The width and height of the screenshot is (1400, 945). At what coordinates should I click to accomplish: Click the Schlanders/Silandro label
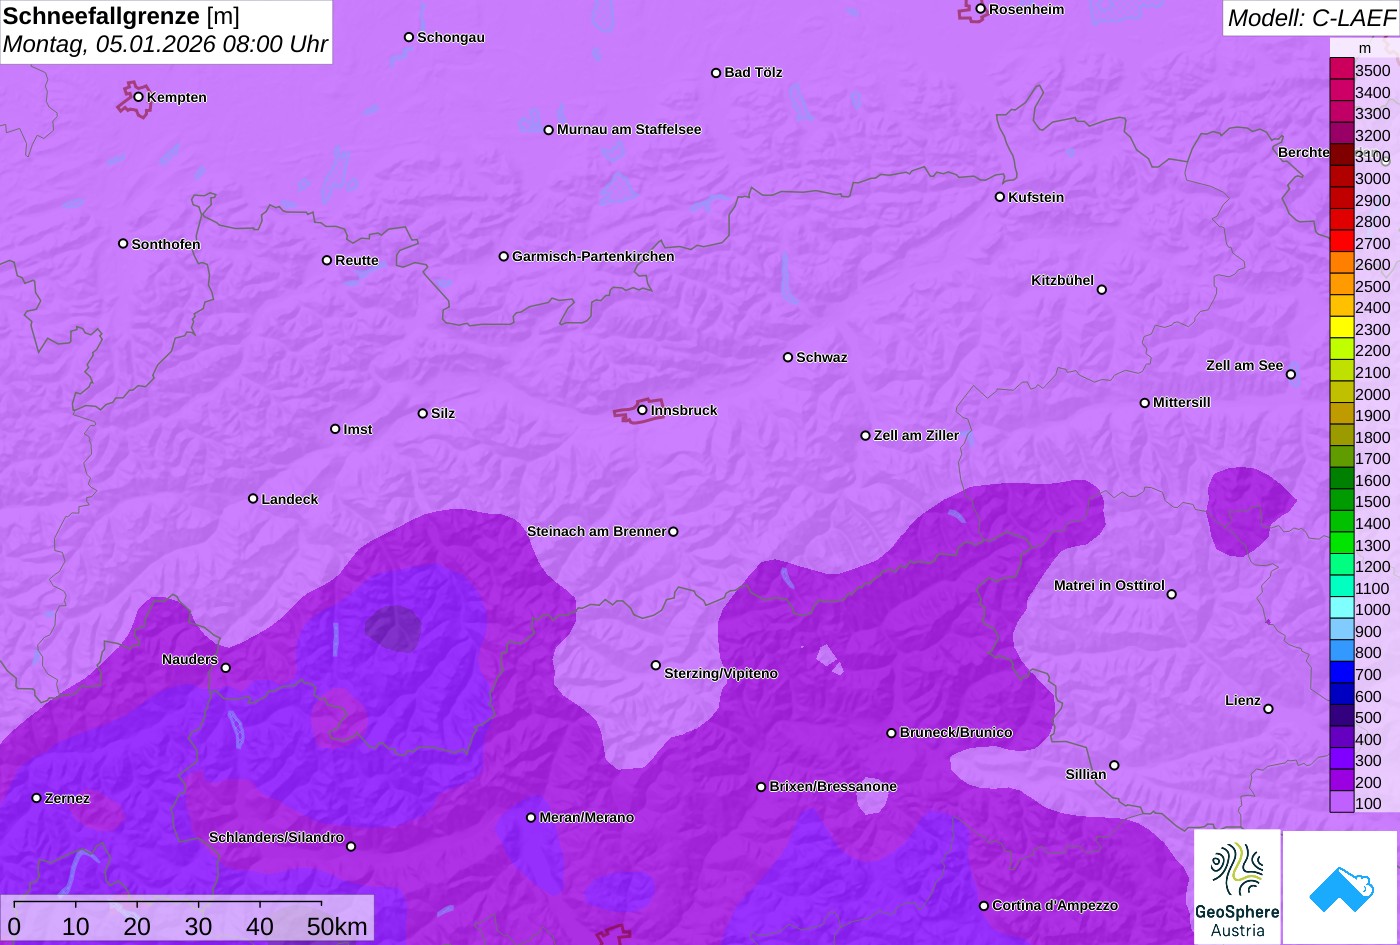276,837
